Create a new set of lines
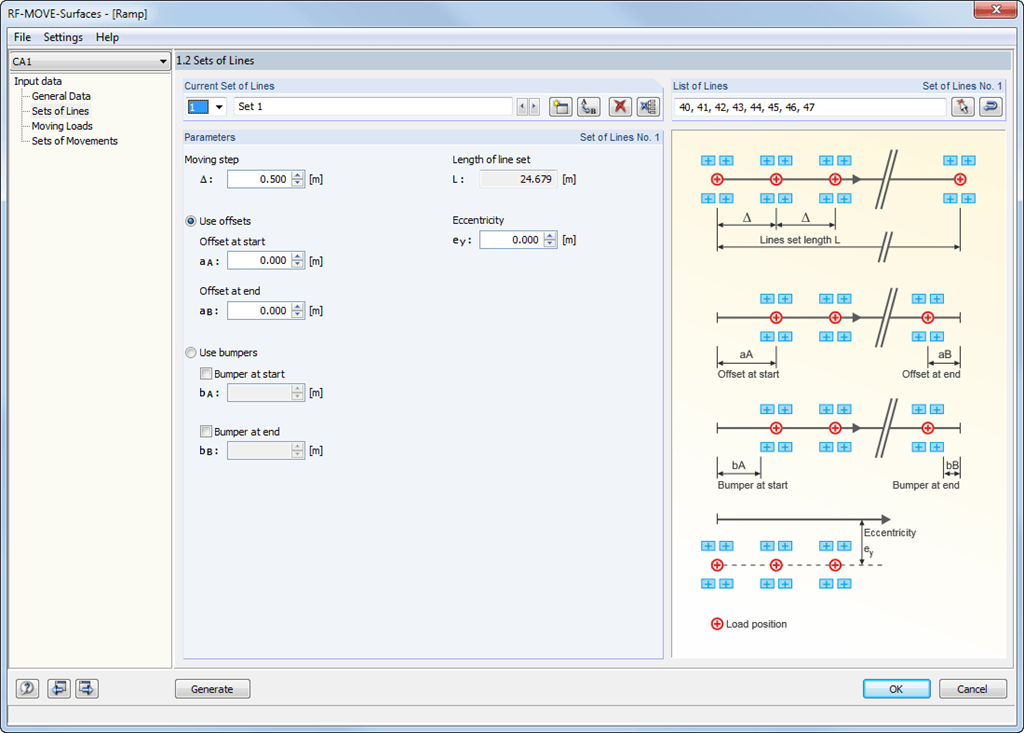This screenshot has width=1024, height=733. coord(560,106)
